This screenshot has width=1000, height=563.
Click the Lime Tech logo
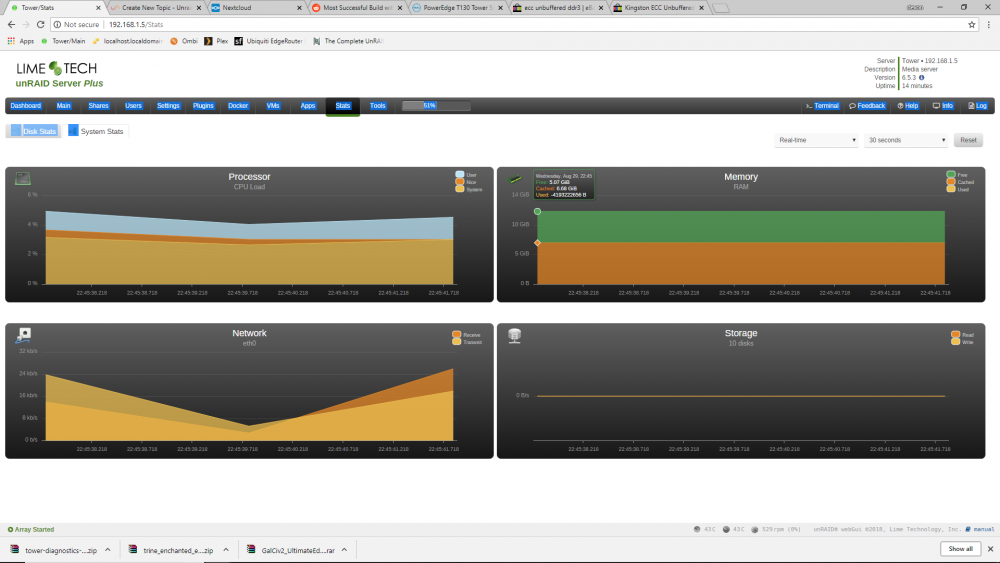(57, 68)
